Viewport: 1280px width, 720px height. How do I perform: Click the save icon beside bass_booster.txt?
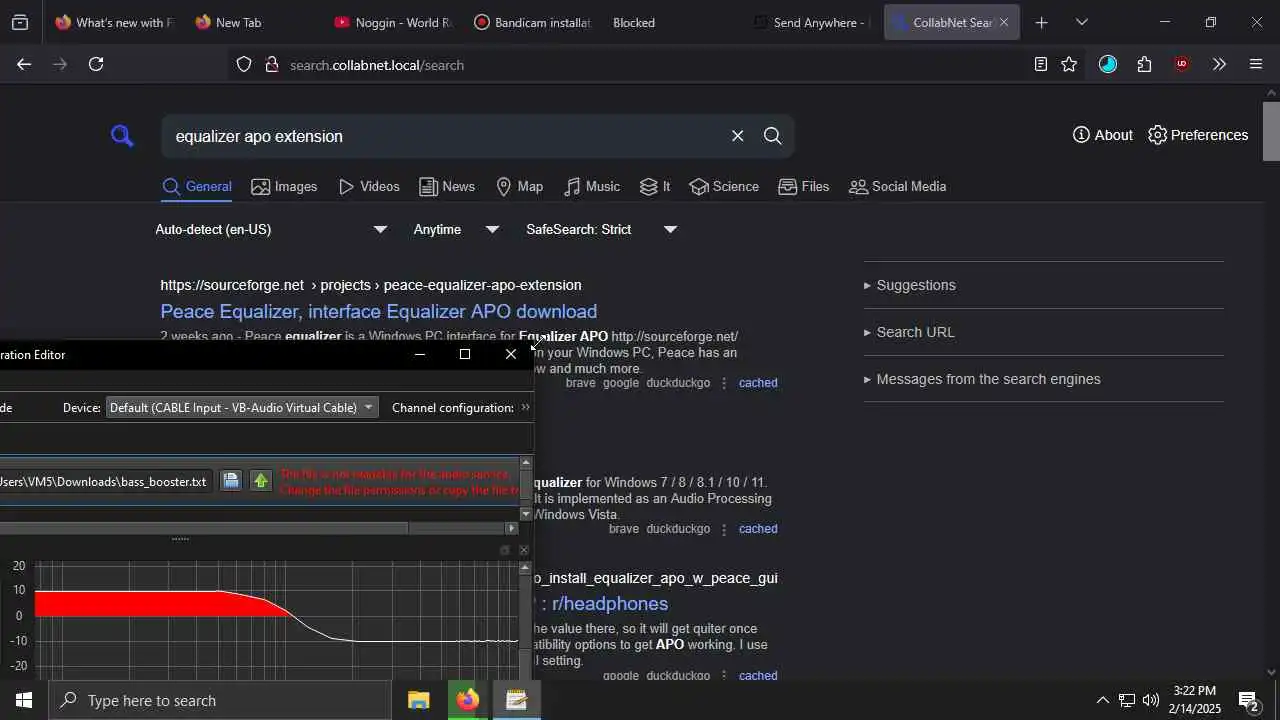click(231, 481)
